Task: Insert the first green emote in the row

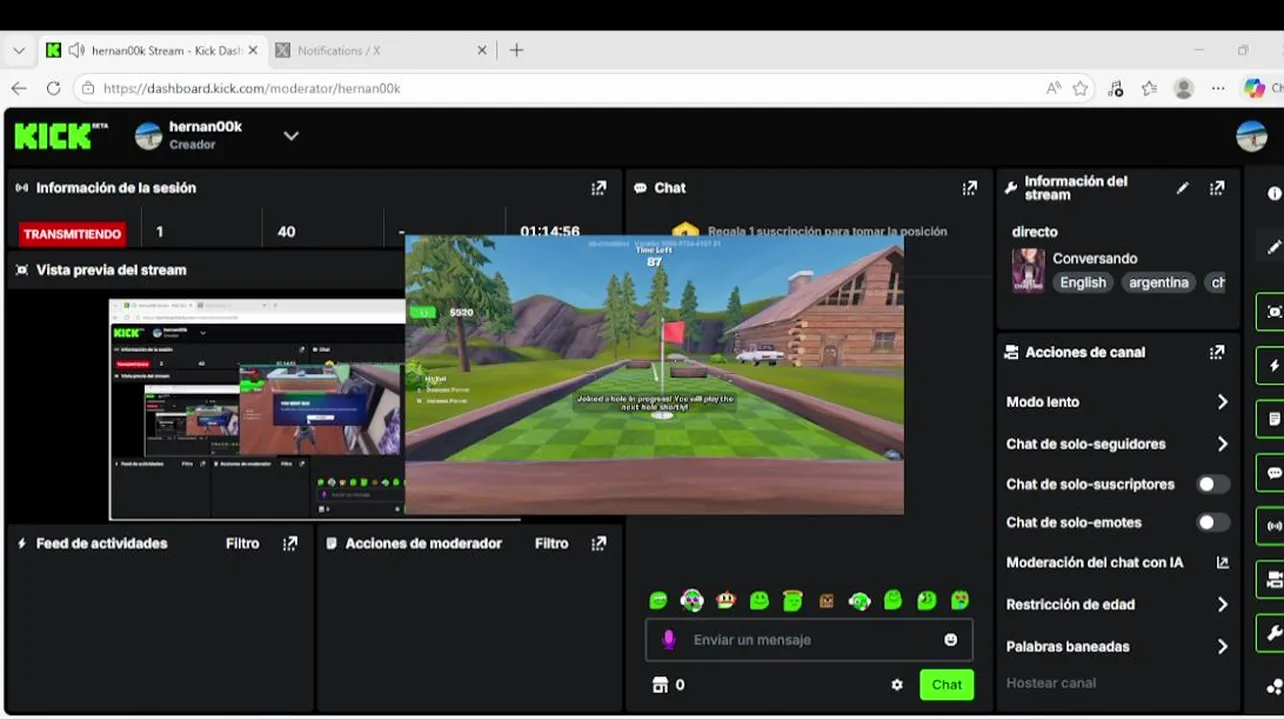Action: [658, 600]
